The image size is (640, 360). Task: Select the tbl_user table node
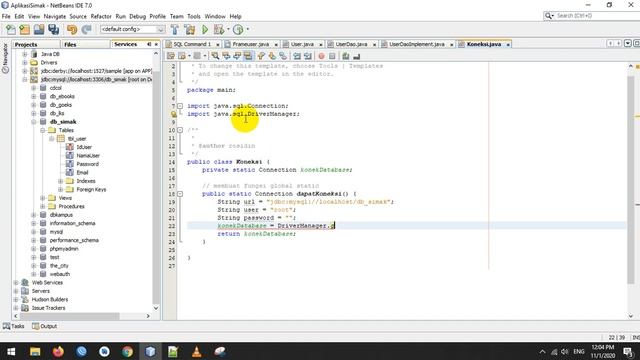(77, 139)
